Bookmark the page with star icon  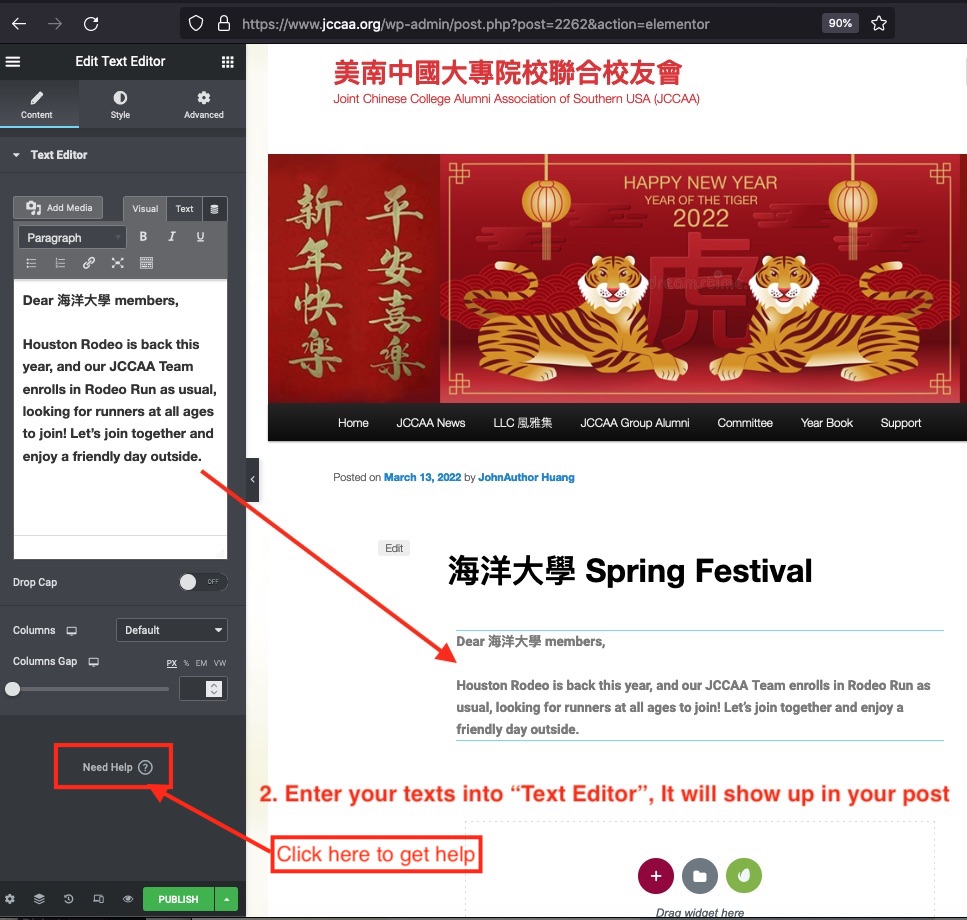click(879, 23)
